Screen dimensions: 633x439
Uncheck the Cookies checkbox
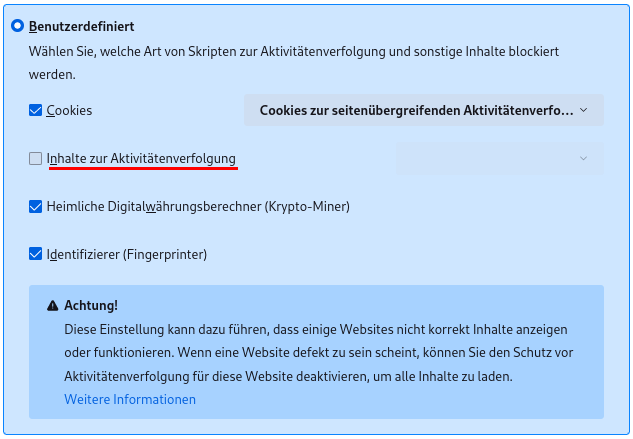36,110
